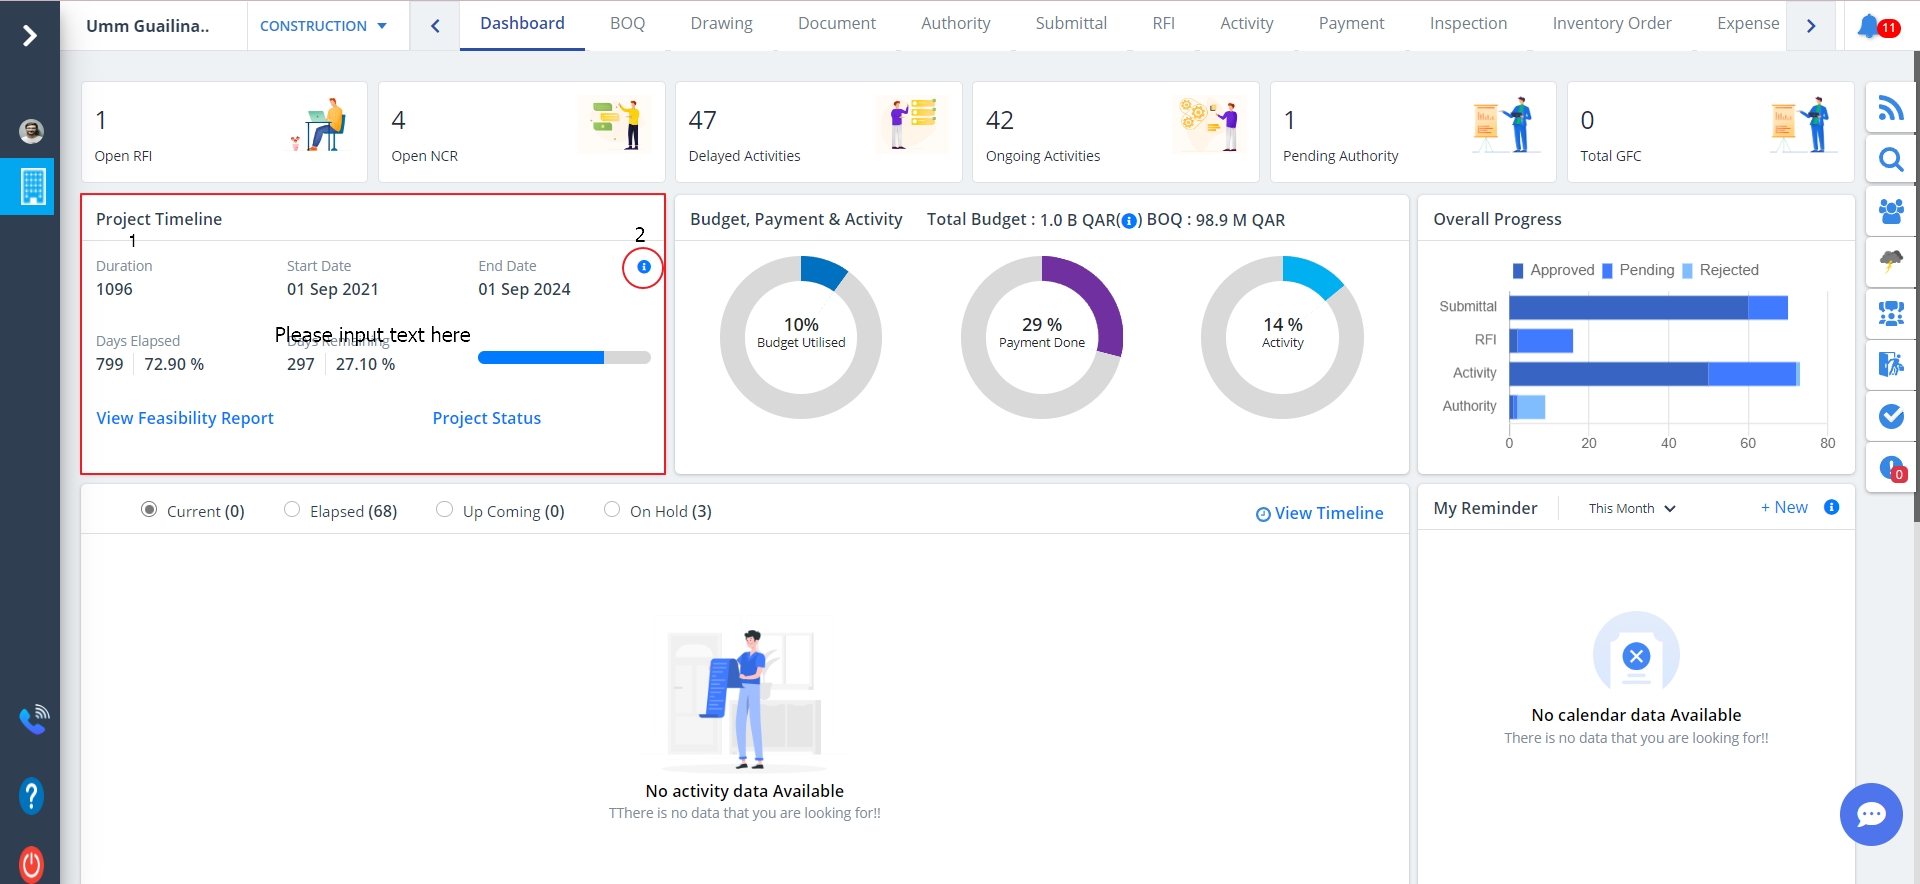Click the RSS feed icon in right sidebar

pos(1890,108)
